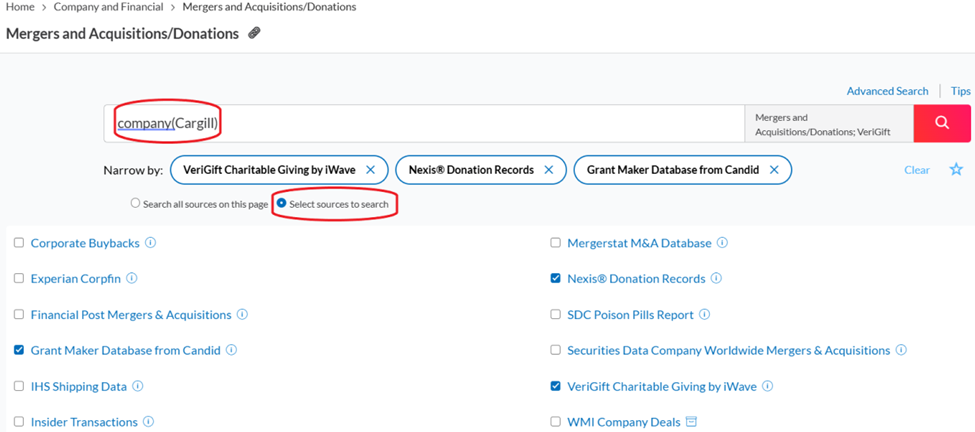Screen dimensions: 975x432
Task: Click archive icon beside WMI Company Deals
Action: pyautogui.click(x=691, y=422)
